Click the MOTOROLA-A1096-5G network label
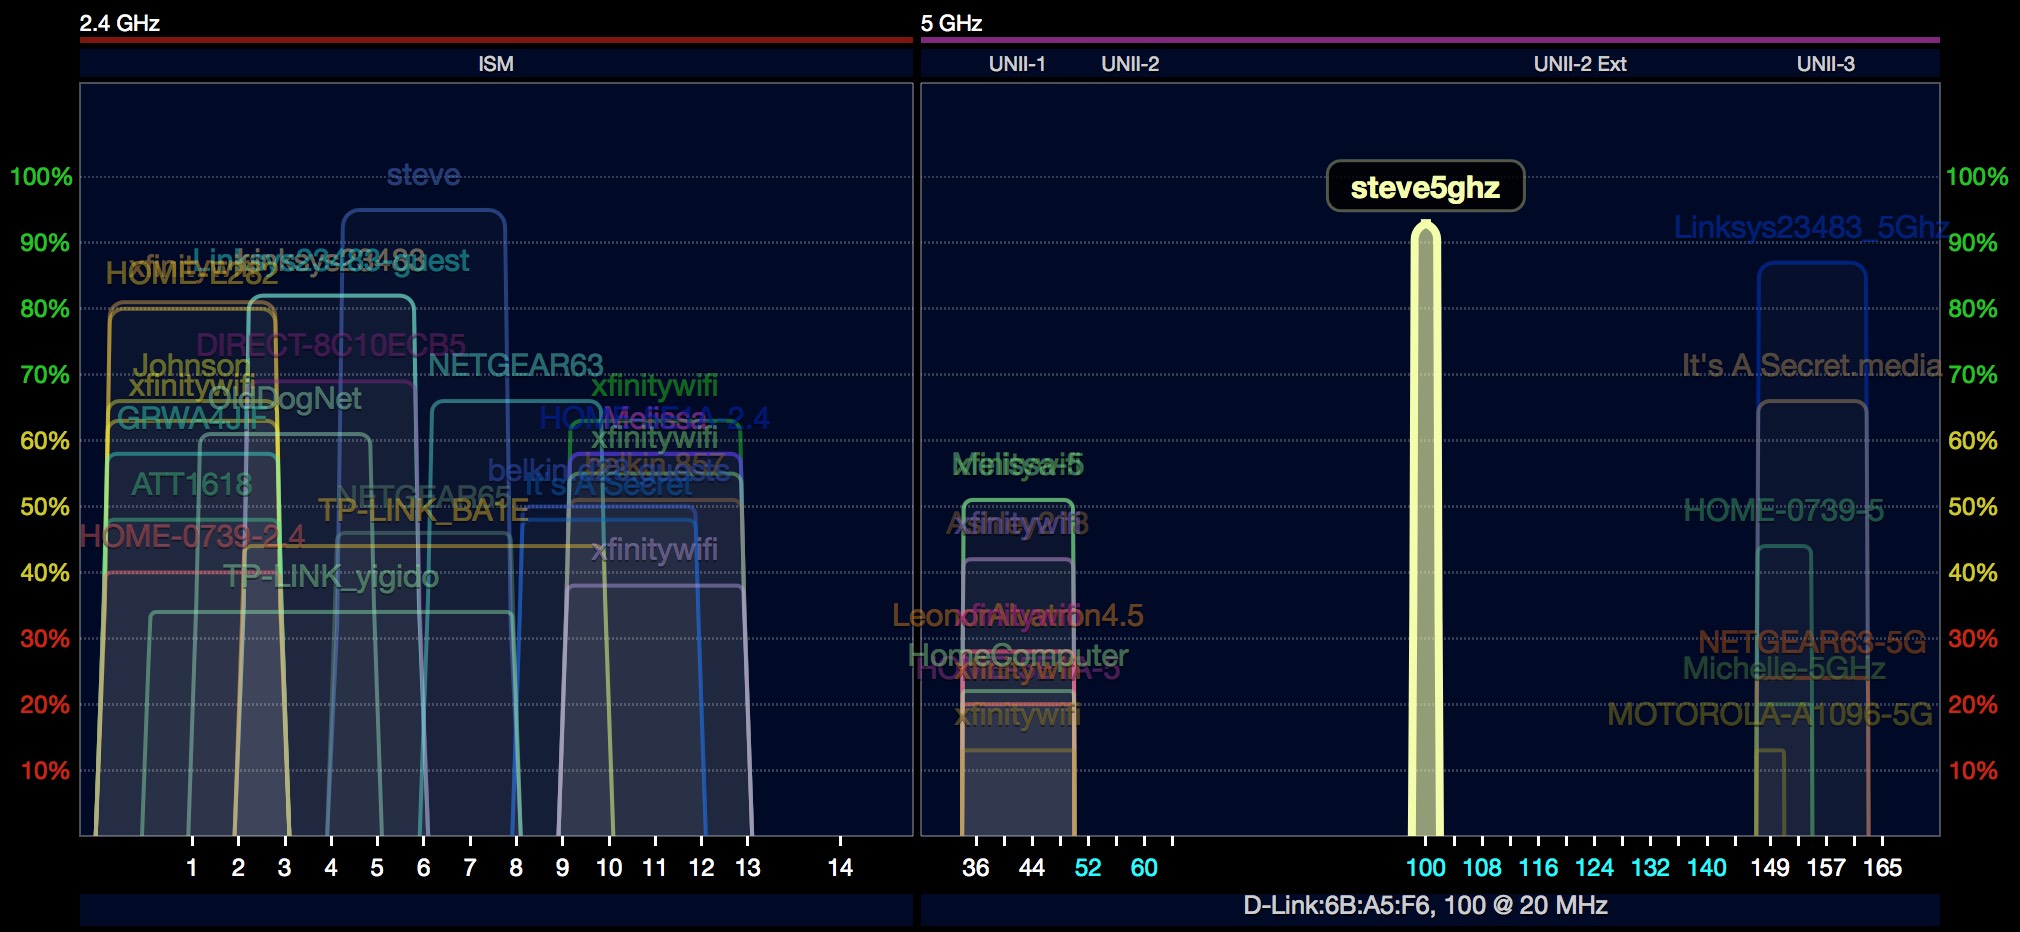The height and width of the screenshot is (932, 2020). click(x=1770, y=714)
